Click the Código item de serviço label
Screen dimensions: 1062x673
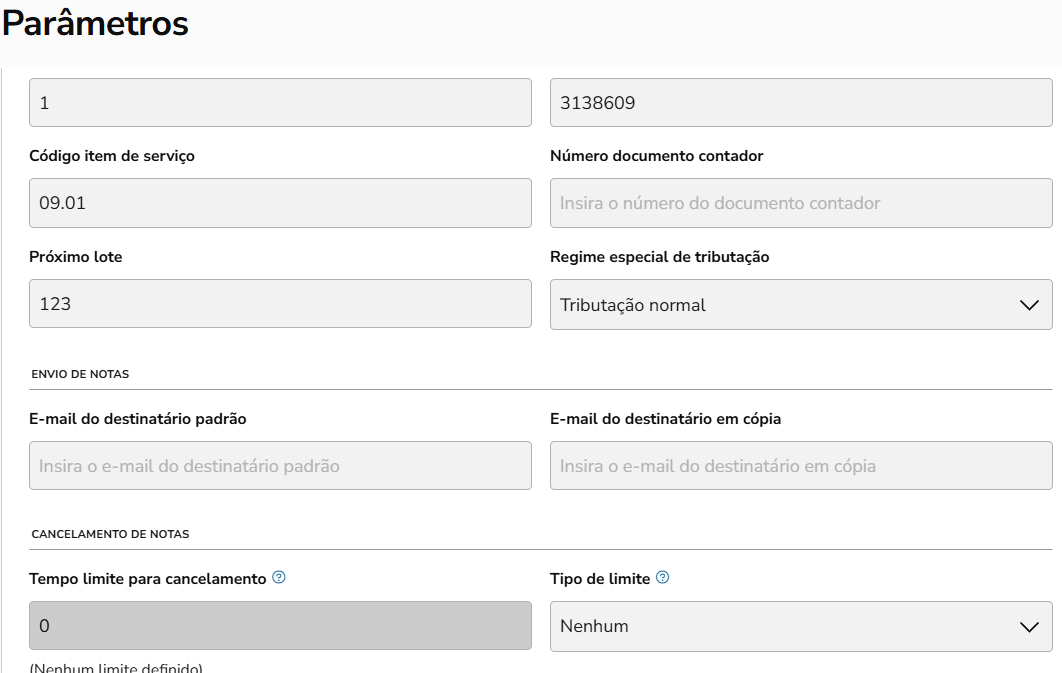click(112, 156)
